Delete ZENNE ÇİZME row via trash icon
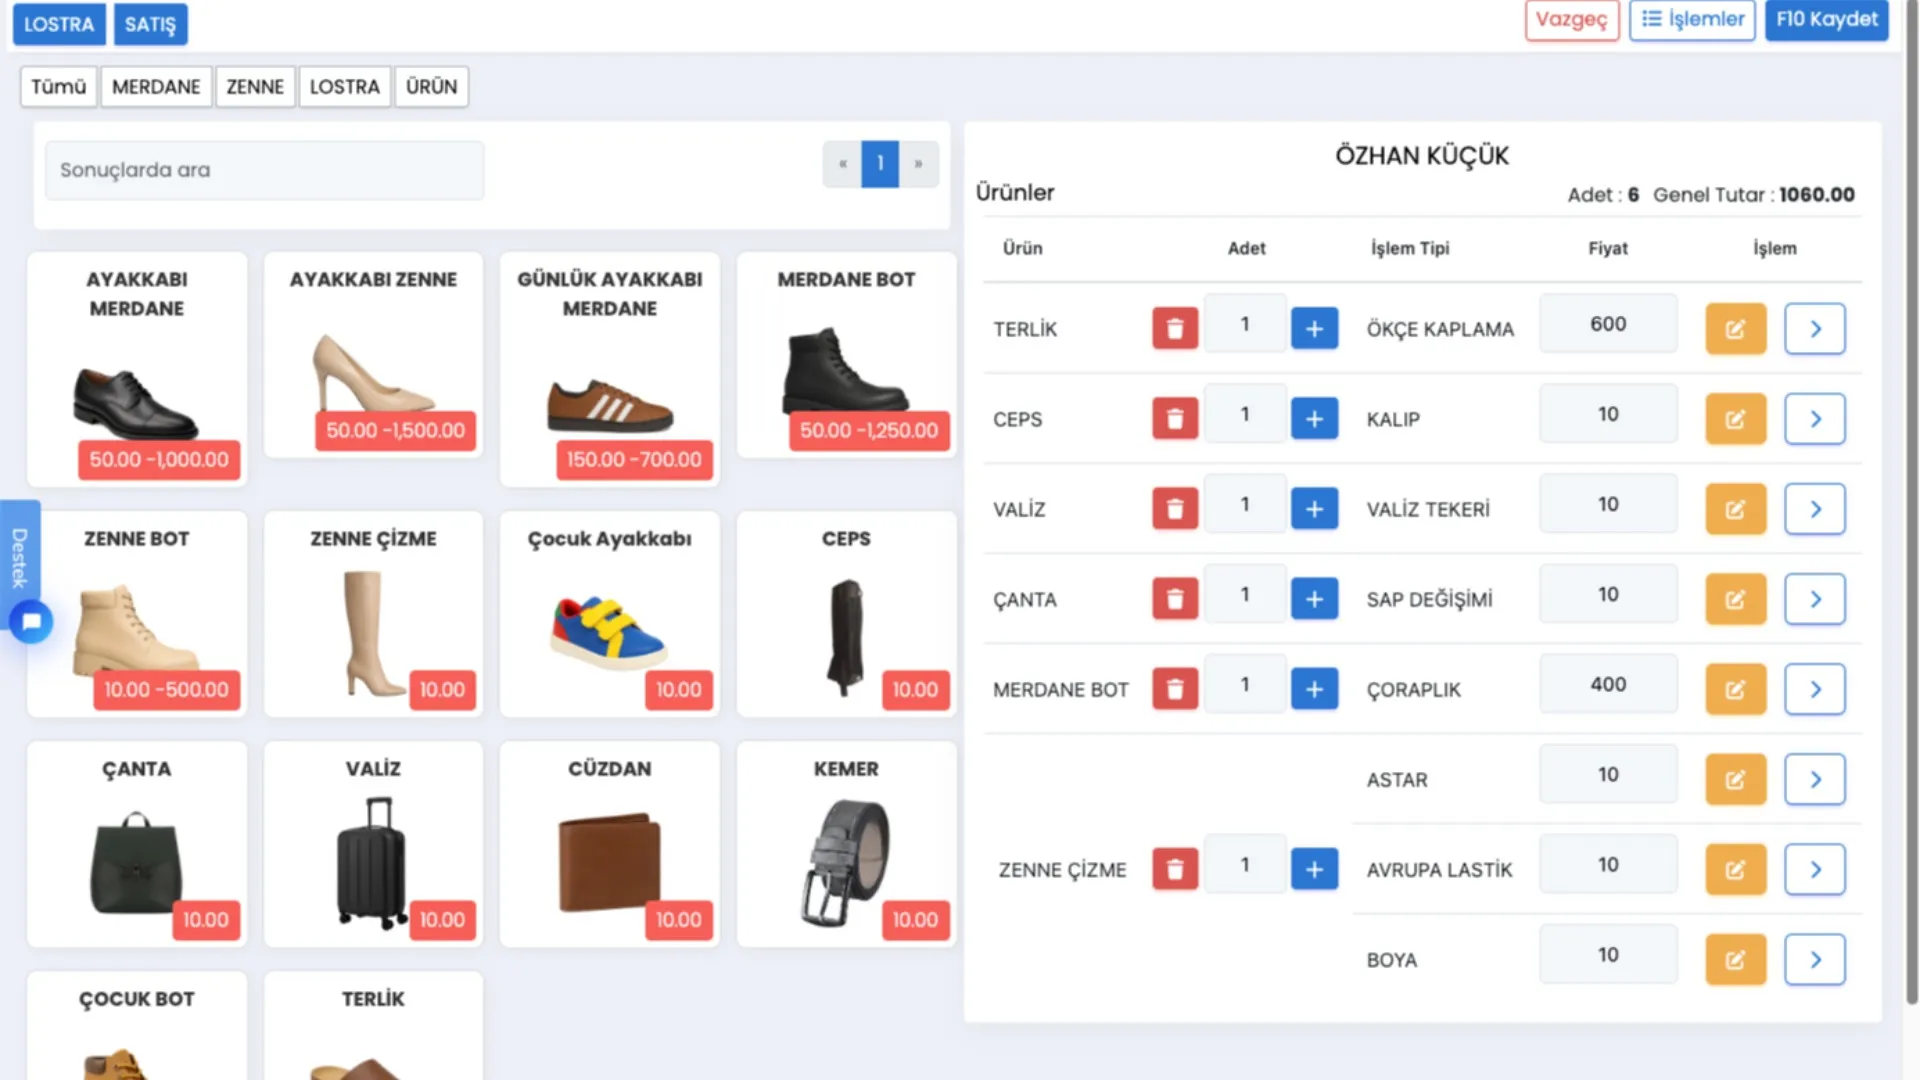The width and height of the screenshot is (1920, 1080). (1175, 869)
